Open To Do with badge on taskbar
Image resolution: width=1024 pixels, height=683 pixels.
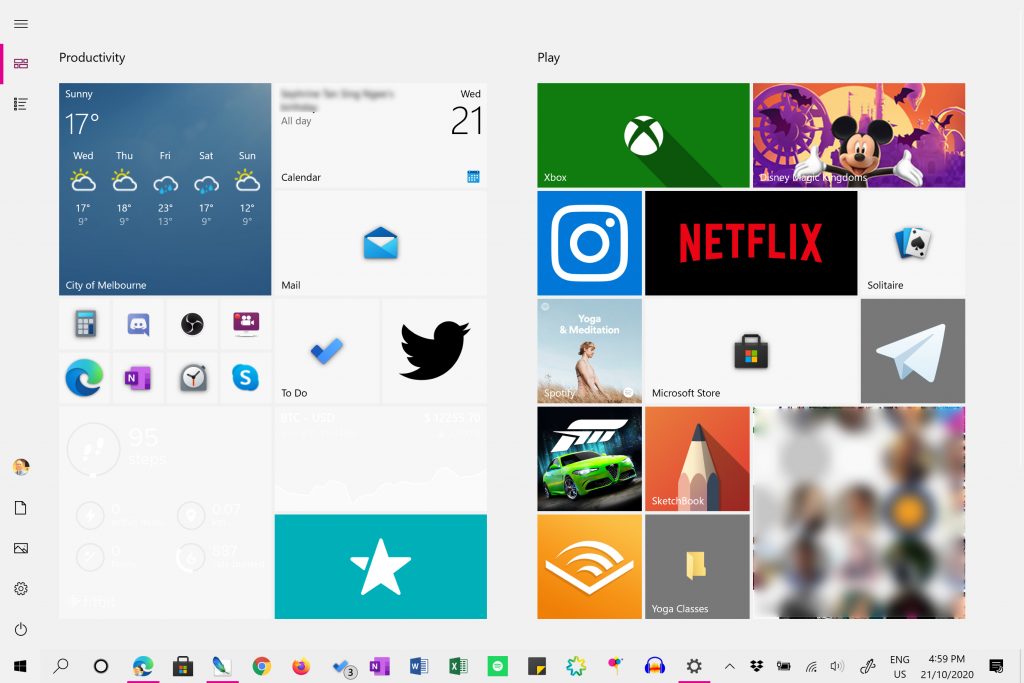click(x=343, y=667)
